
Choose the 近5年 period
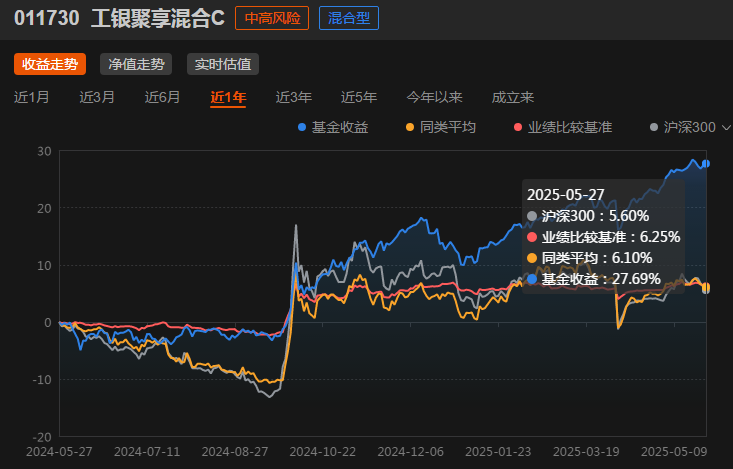tap(359, 97)
